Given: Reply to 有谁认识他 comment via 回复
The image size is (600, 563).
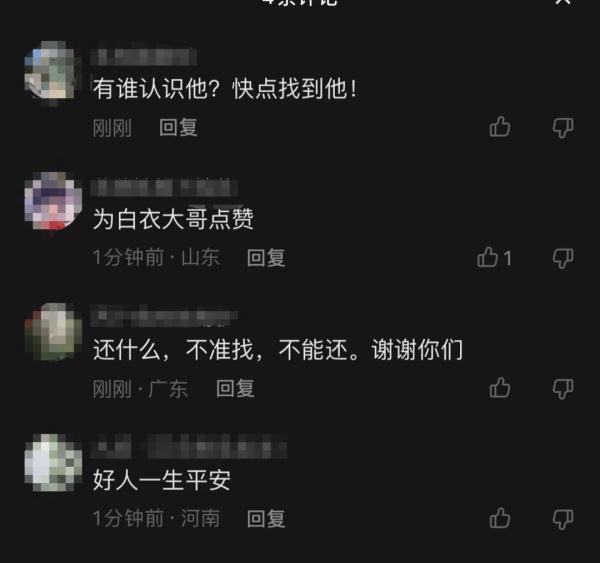Looking at the screenshot, I should coord(178,127).
